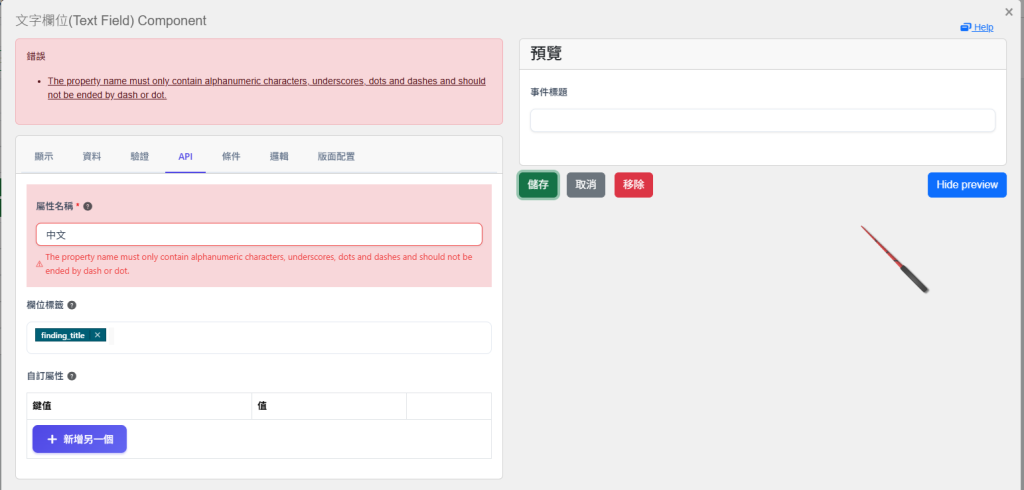Click the 文字欄位(Text Field) Component title

(111, 21)
